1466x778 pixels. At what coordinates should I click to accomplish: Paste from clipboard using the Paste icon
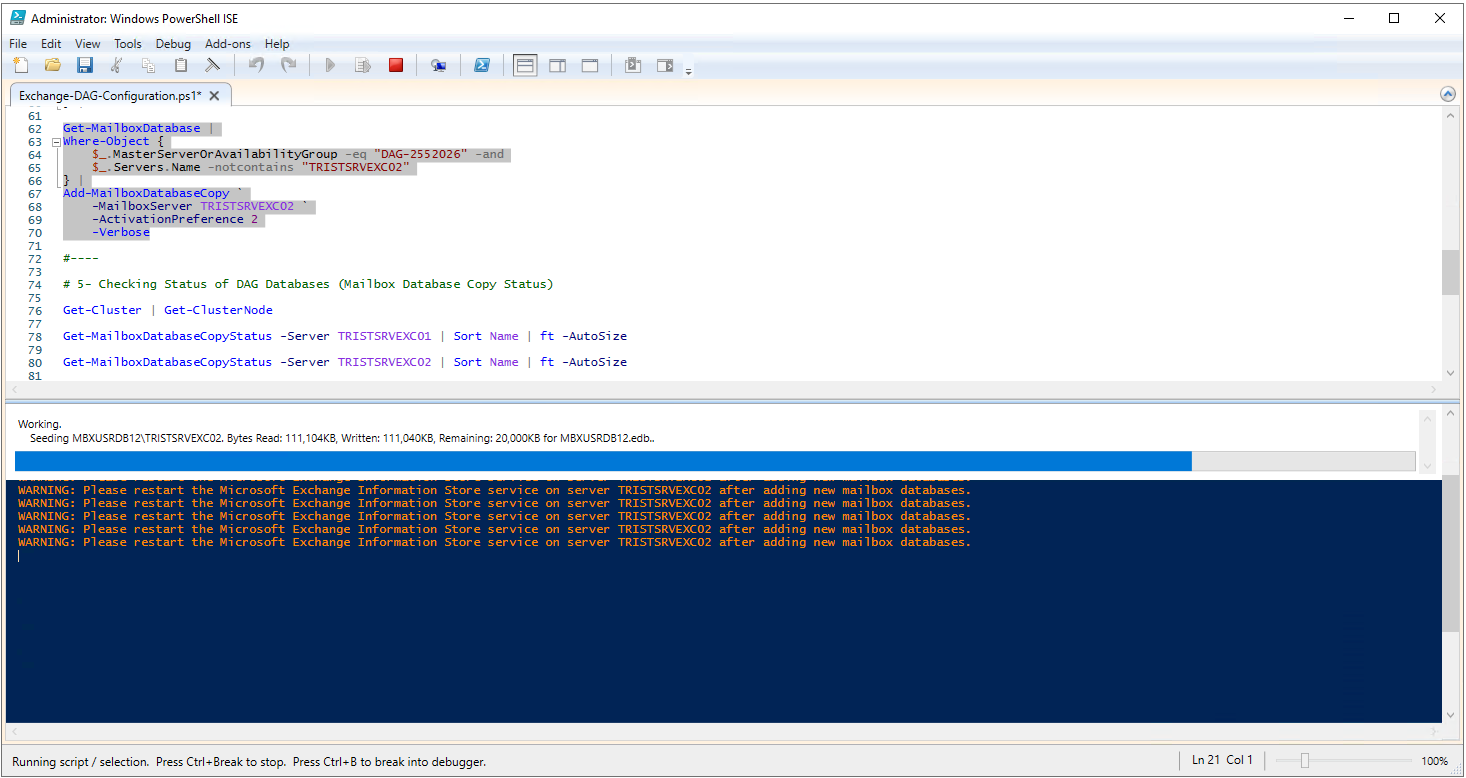click(x=181, y=66)
